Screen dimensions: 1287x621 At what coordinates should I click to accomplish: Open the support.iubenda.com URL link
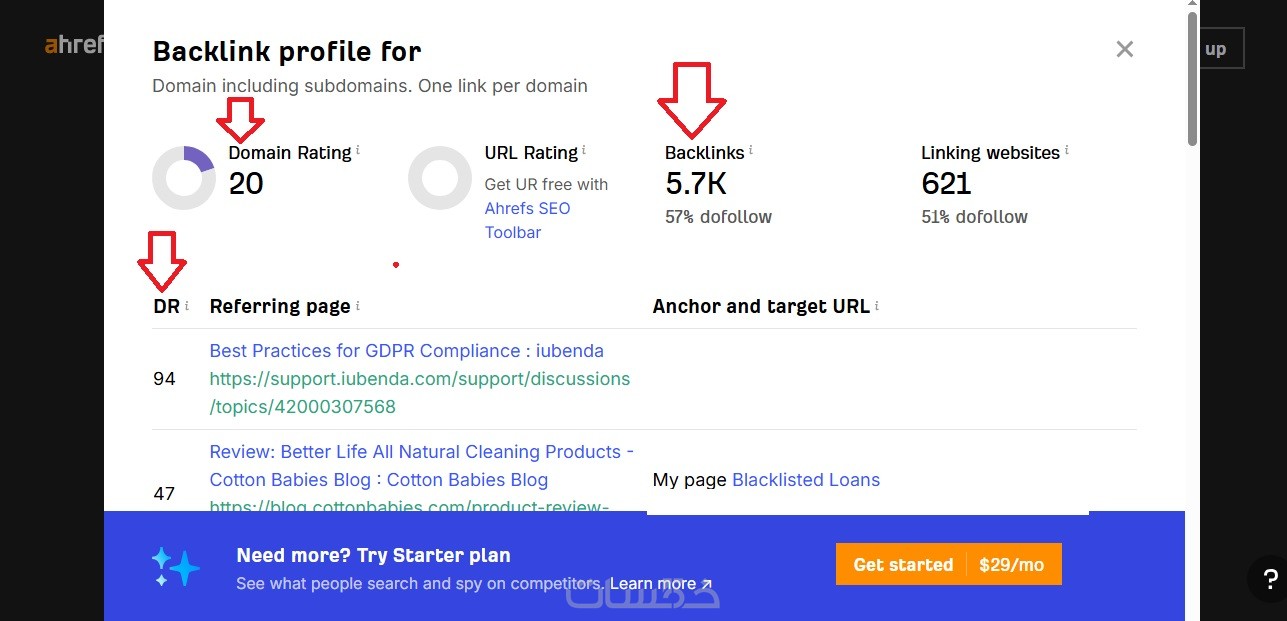419,393
